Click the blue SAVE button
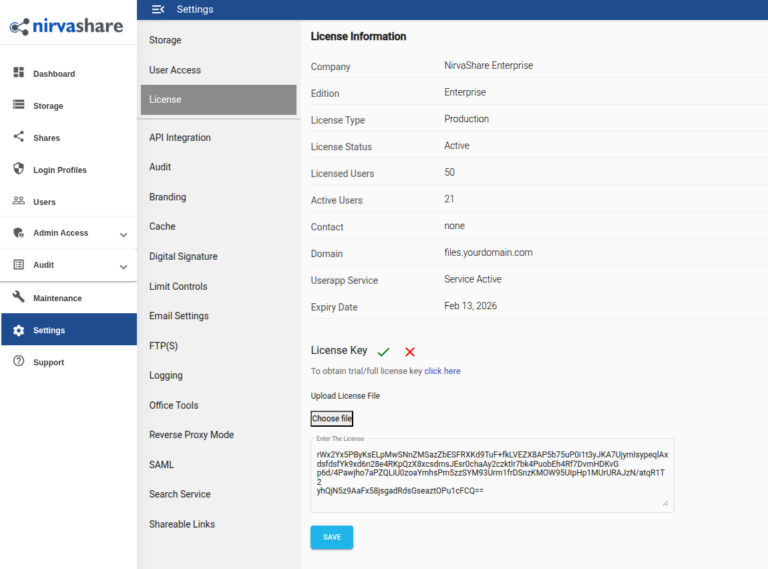Viewport: 768px width, 569px height. [331, 537]
